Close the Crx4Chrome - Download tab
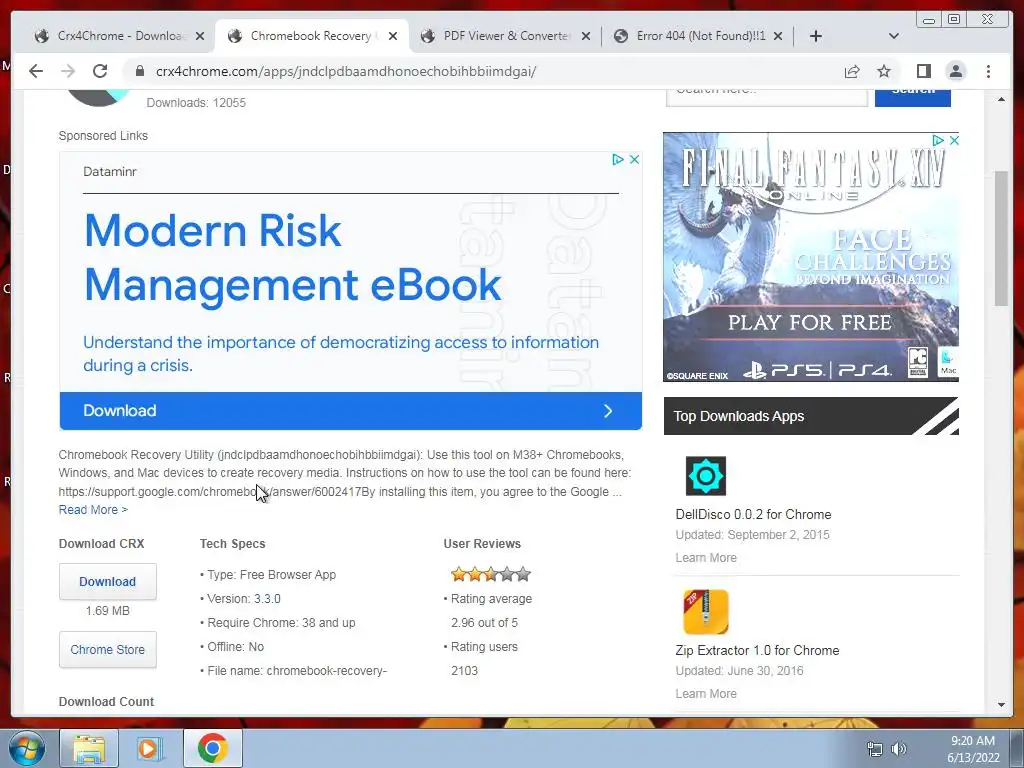Viewport: 1024px width, 768px height. click(200, 37)
